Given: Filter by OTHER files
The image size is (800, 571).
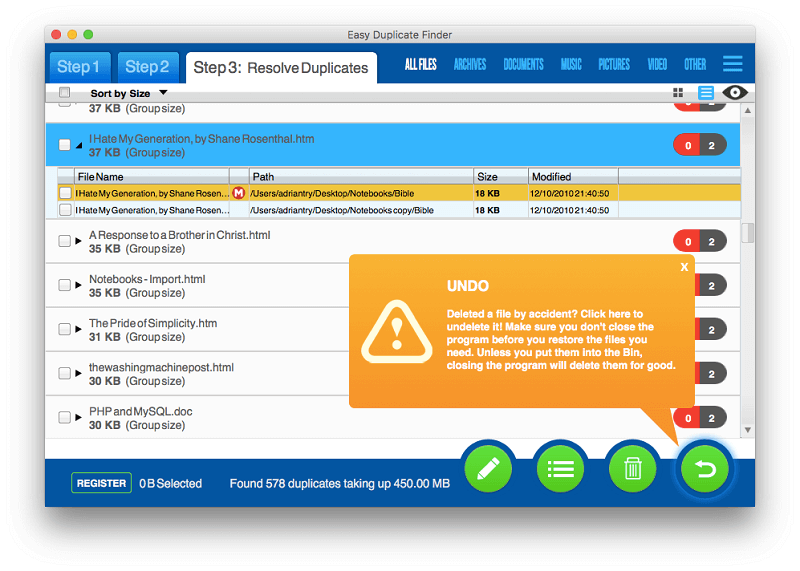Looking at the screenshot, I should [695, 64].
